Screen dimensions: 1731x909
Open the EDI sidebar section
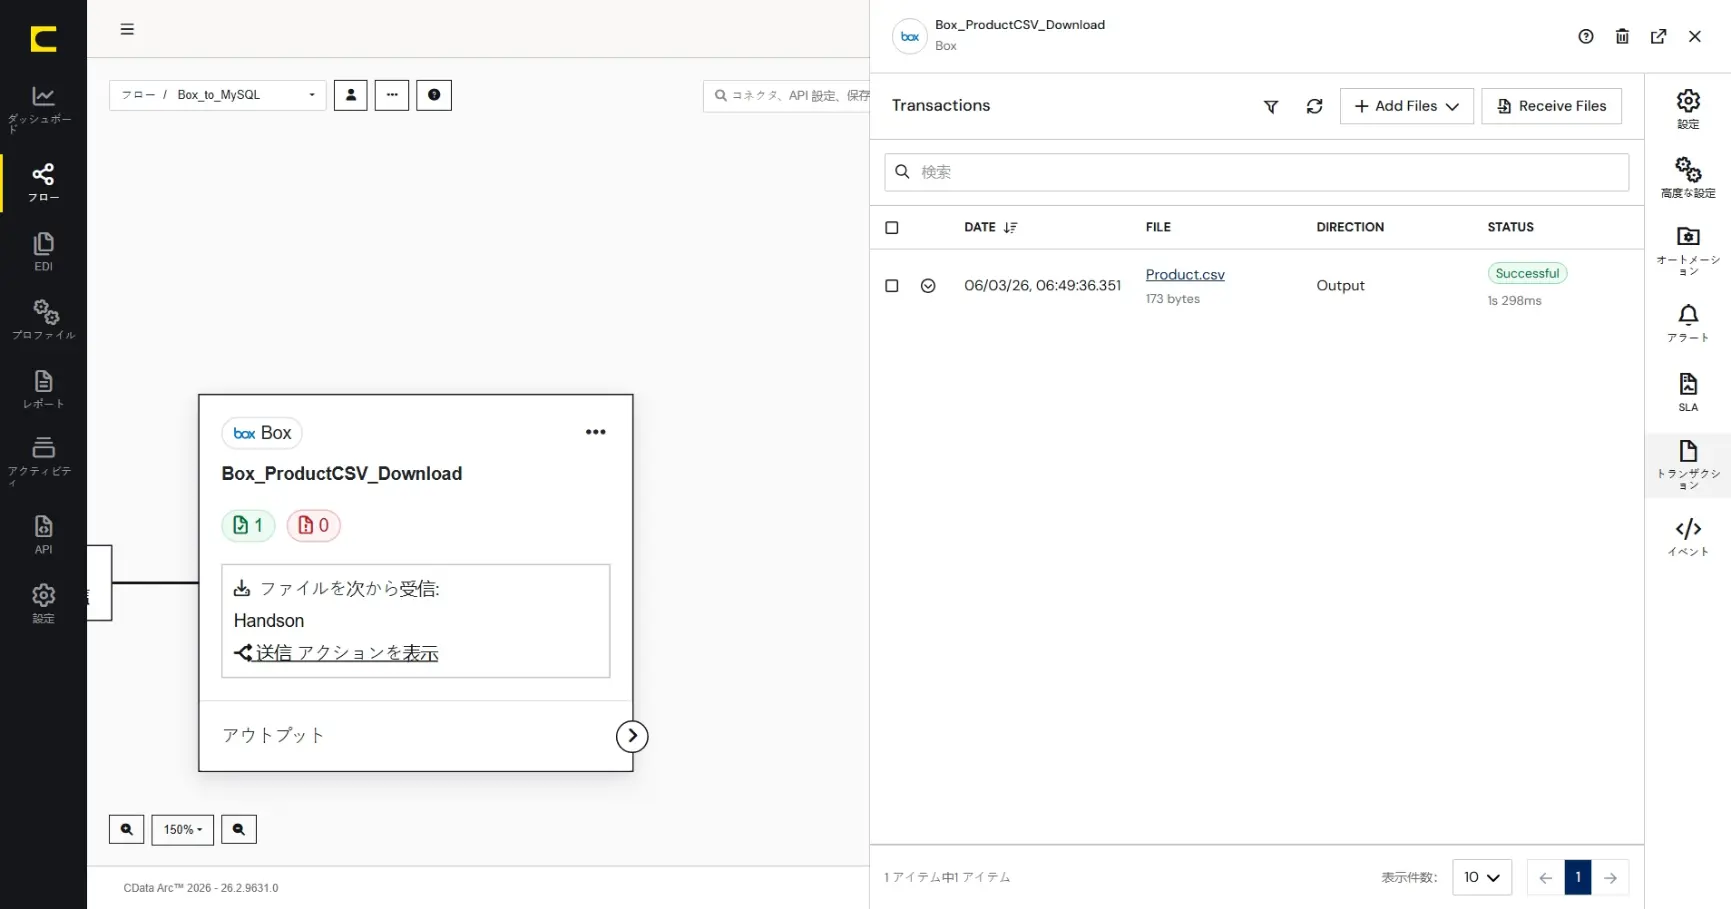(43, 252)
